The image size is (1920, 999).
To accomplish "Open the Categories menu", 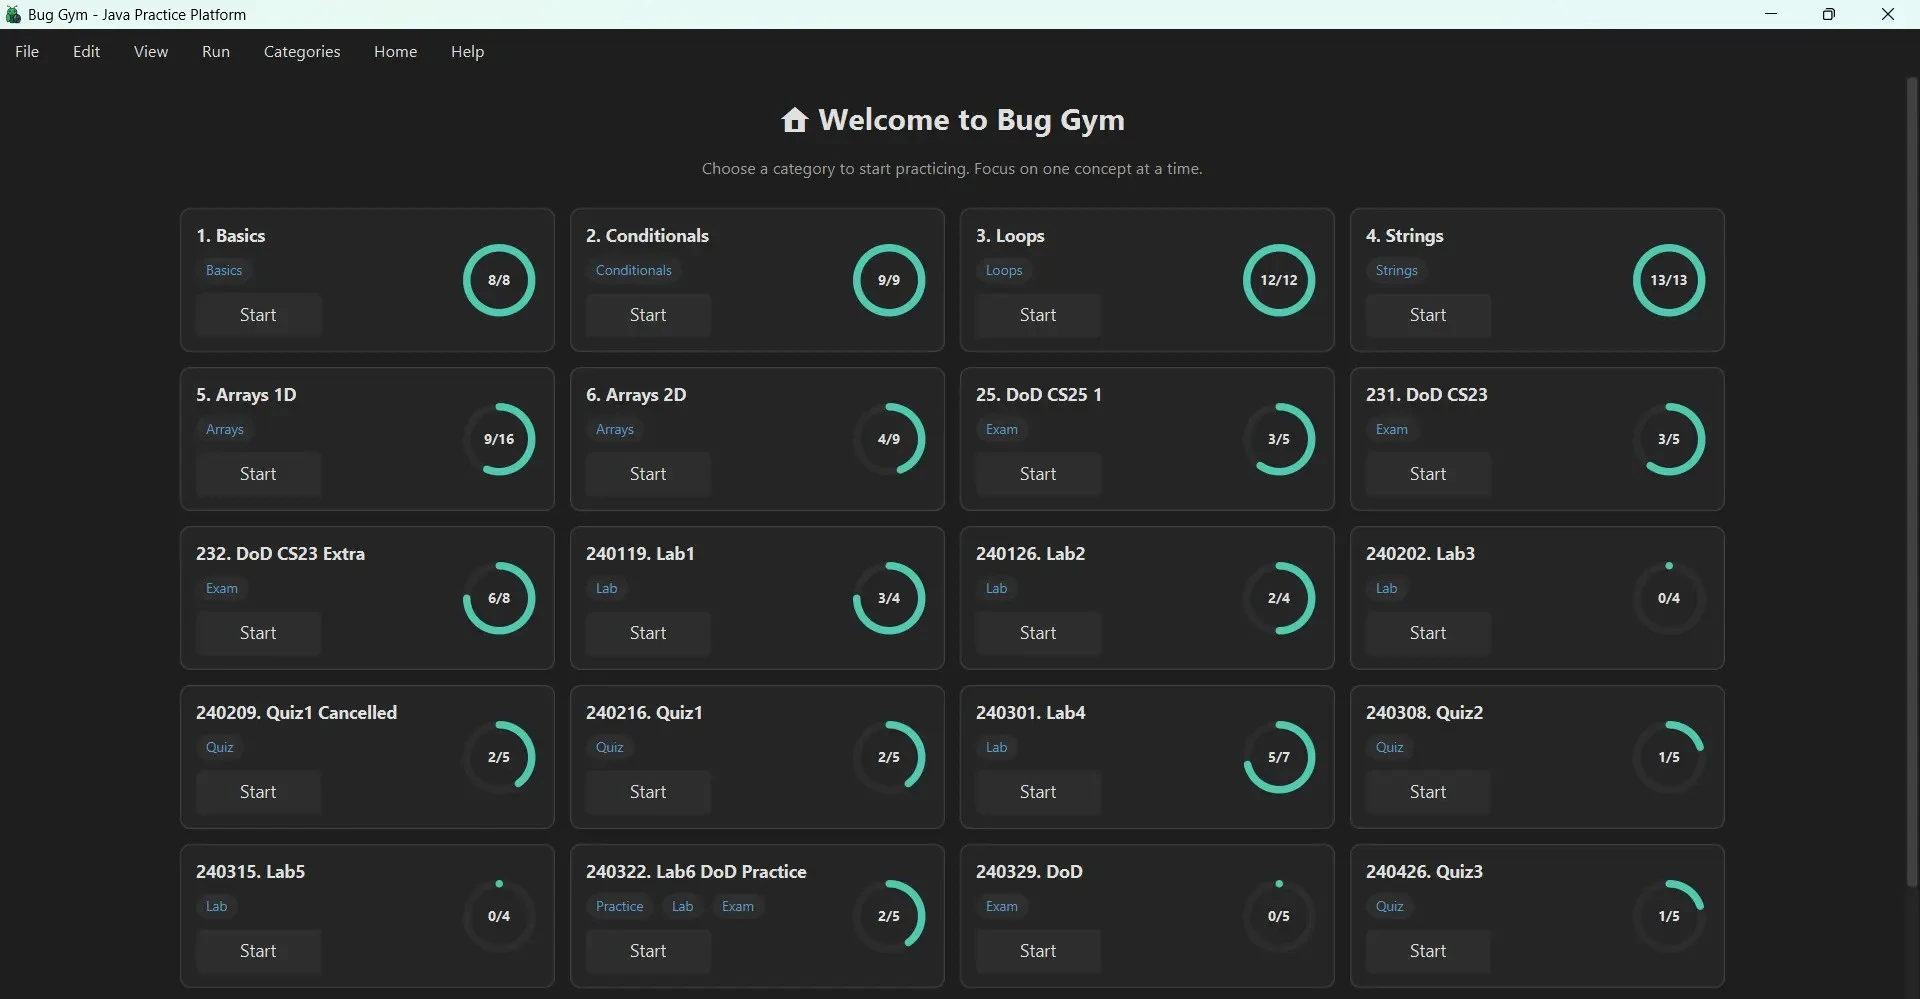I will click(302, 51).
